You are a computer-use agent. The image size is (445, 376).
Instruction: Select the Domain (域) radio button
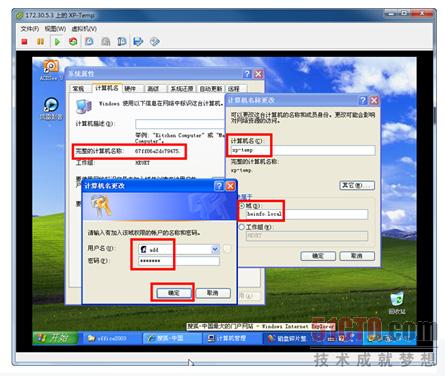(242, 206)
